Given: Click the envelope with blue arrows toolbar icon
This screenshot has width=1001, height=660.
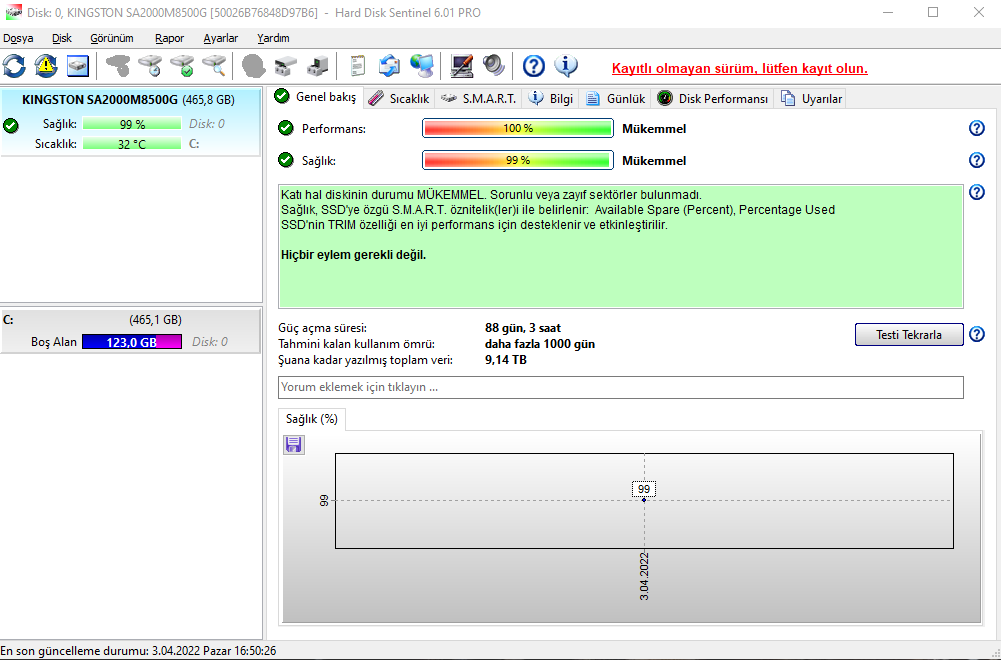Looking at the screenshot, I should (x=389, y=66).
